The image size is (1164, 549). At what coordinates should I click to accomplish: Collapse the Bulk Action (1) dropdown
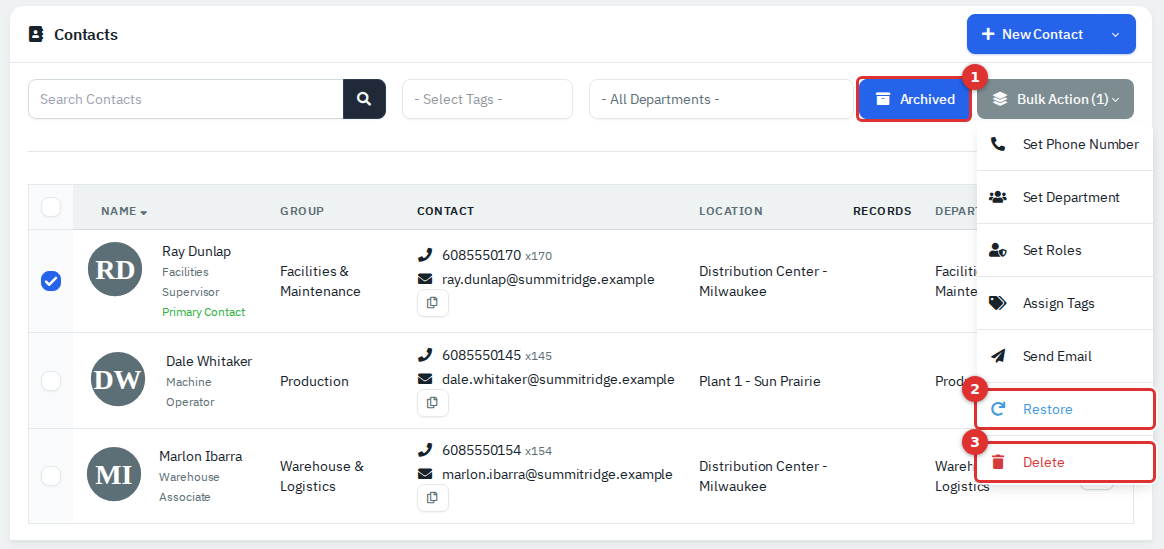pos(1056,99)
